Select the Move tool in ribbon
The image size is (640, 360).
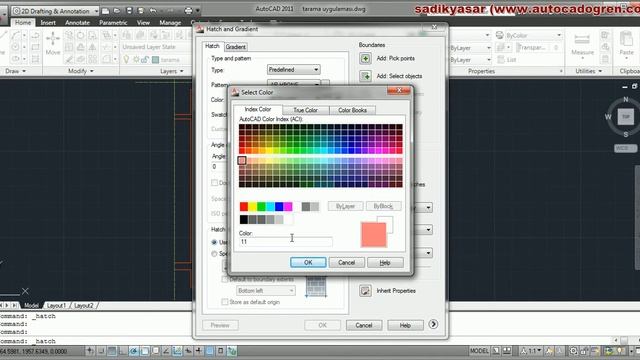click(53, 44)
